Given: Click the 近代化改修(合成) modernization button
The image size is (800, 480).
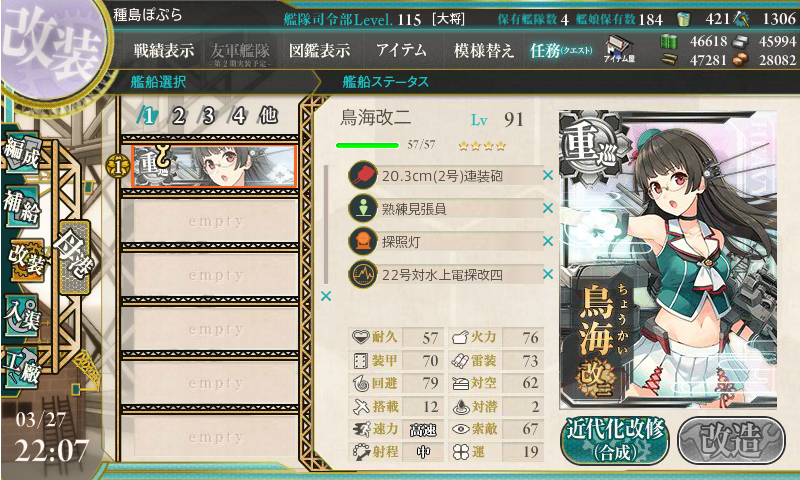Looking at the screenshot, I should point(615,441).
